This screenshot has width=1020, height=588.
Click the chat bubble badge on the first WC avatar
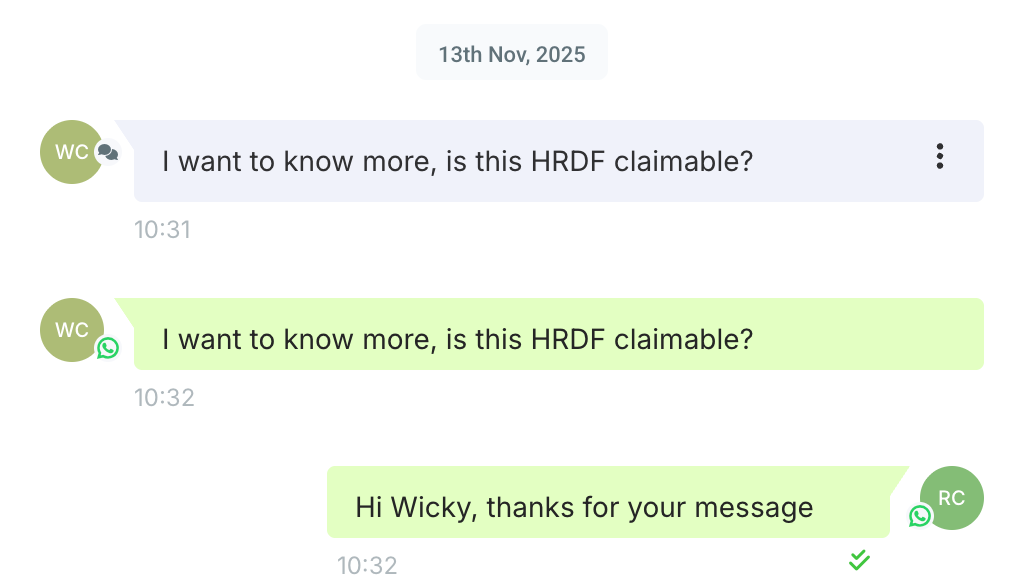(x=107, y=153)
